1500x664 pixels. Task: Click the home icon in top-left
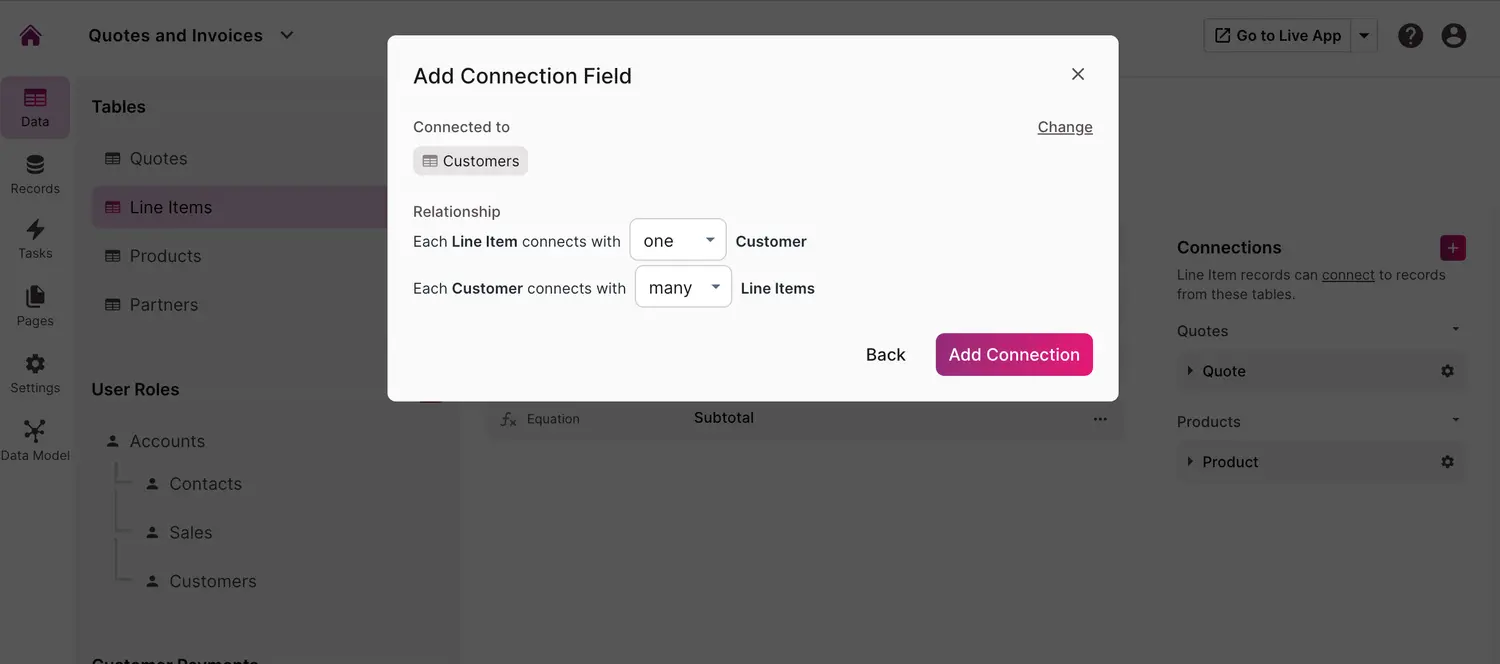pos(31,36)
